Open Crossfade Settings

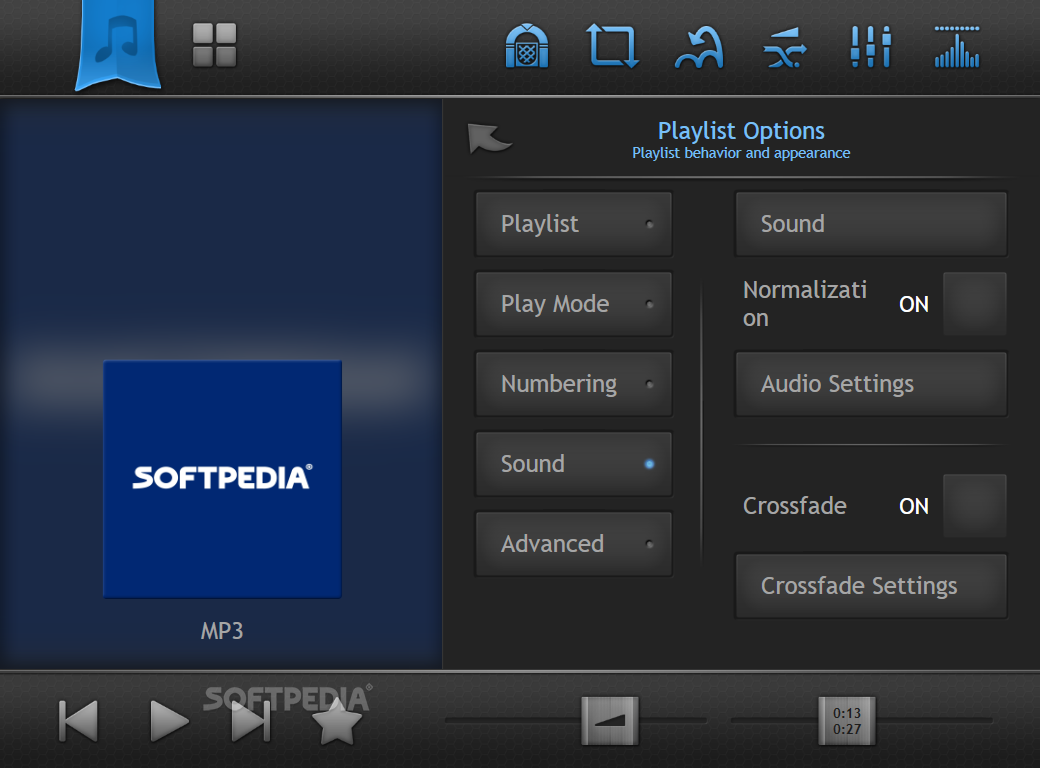coord(871,586)
